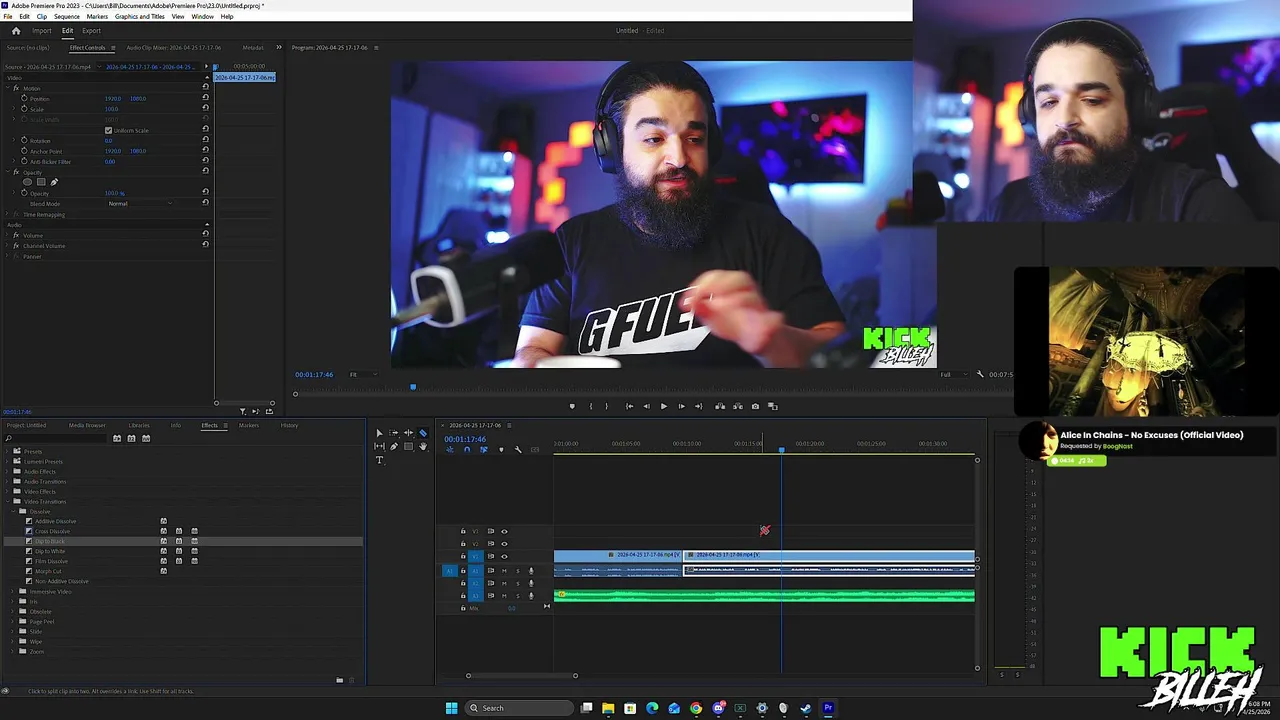Collapse the Video Transitions folder
The width and height of the screenshot is (1280, 720).
coord(10,501)
